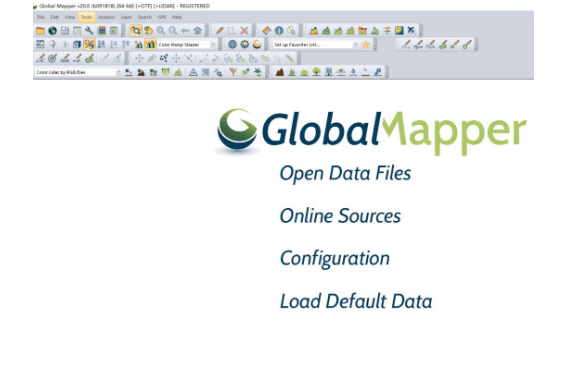Click the building classification Lidar icon

pos(329,72)
